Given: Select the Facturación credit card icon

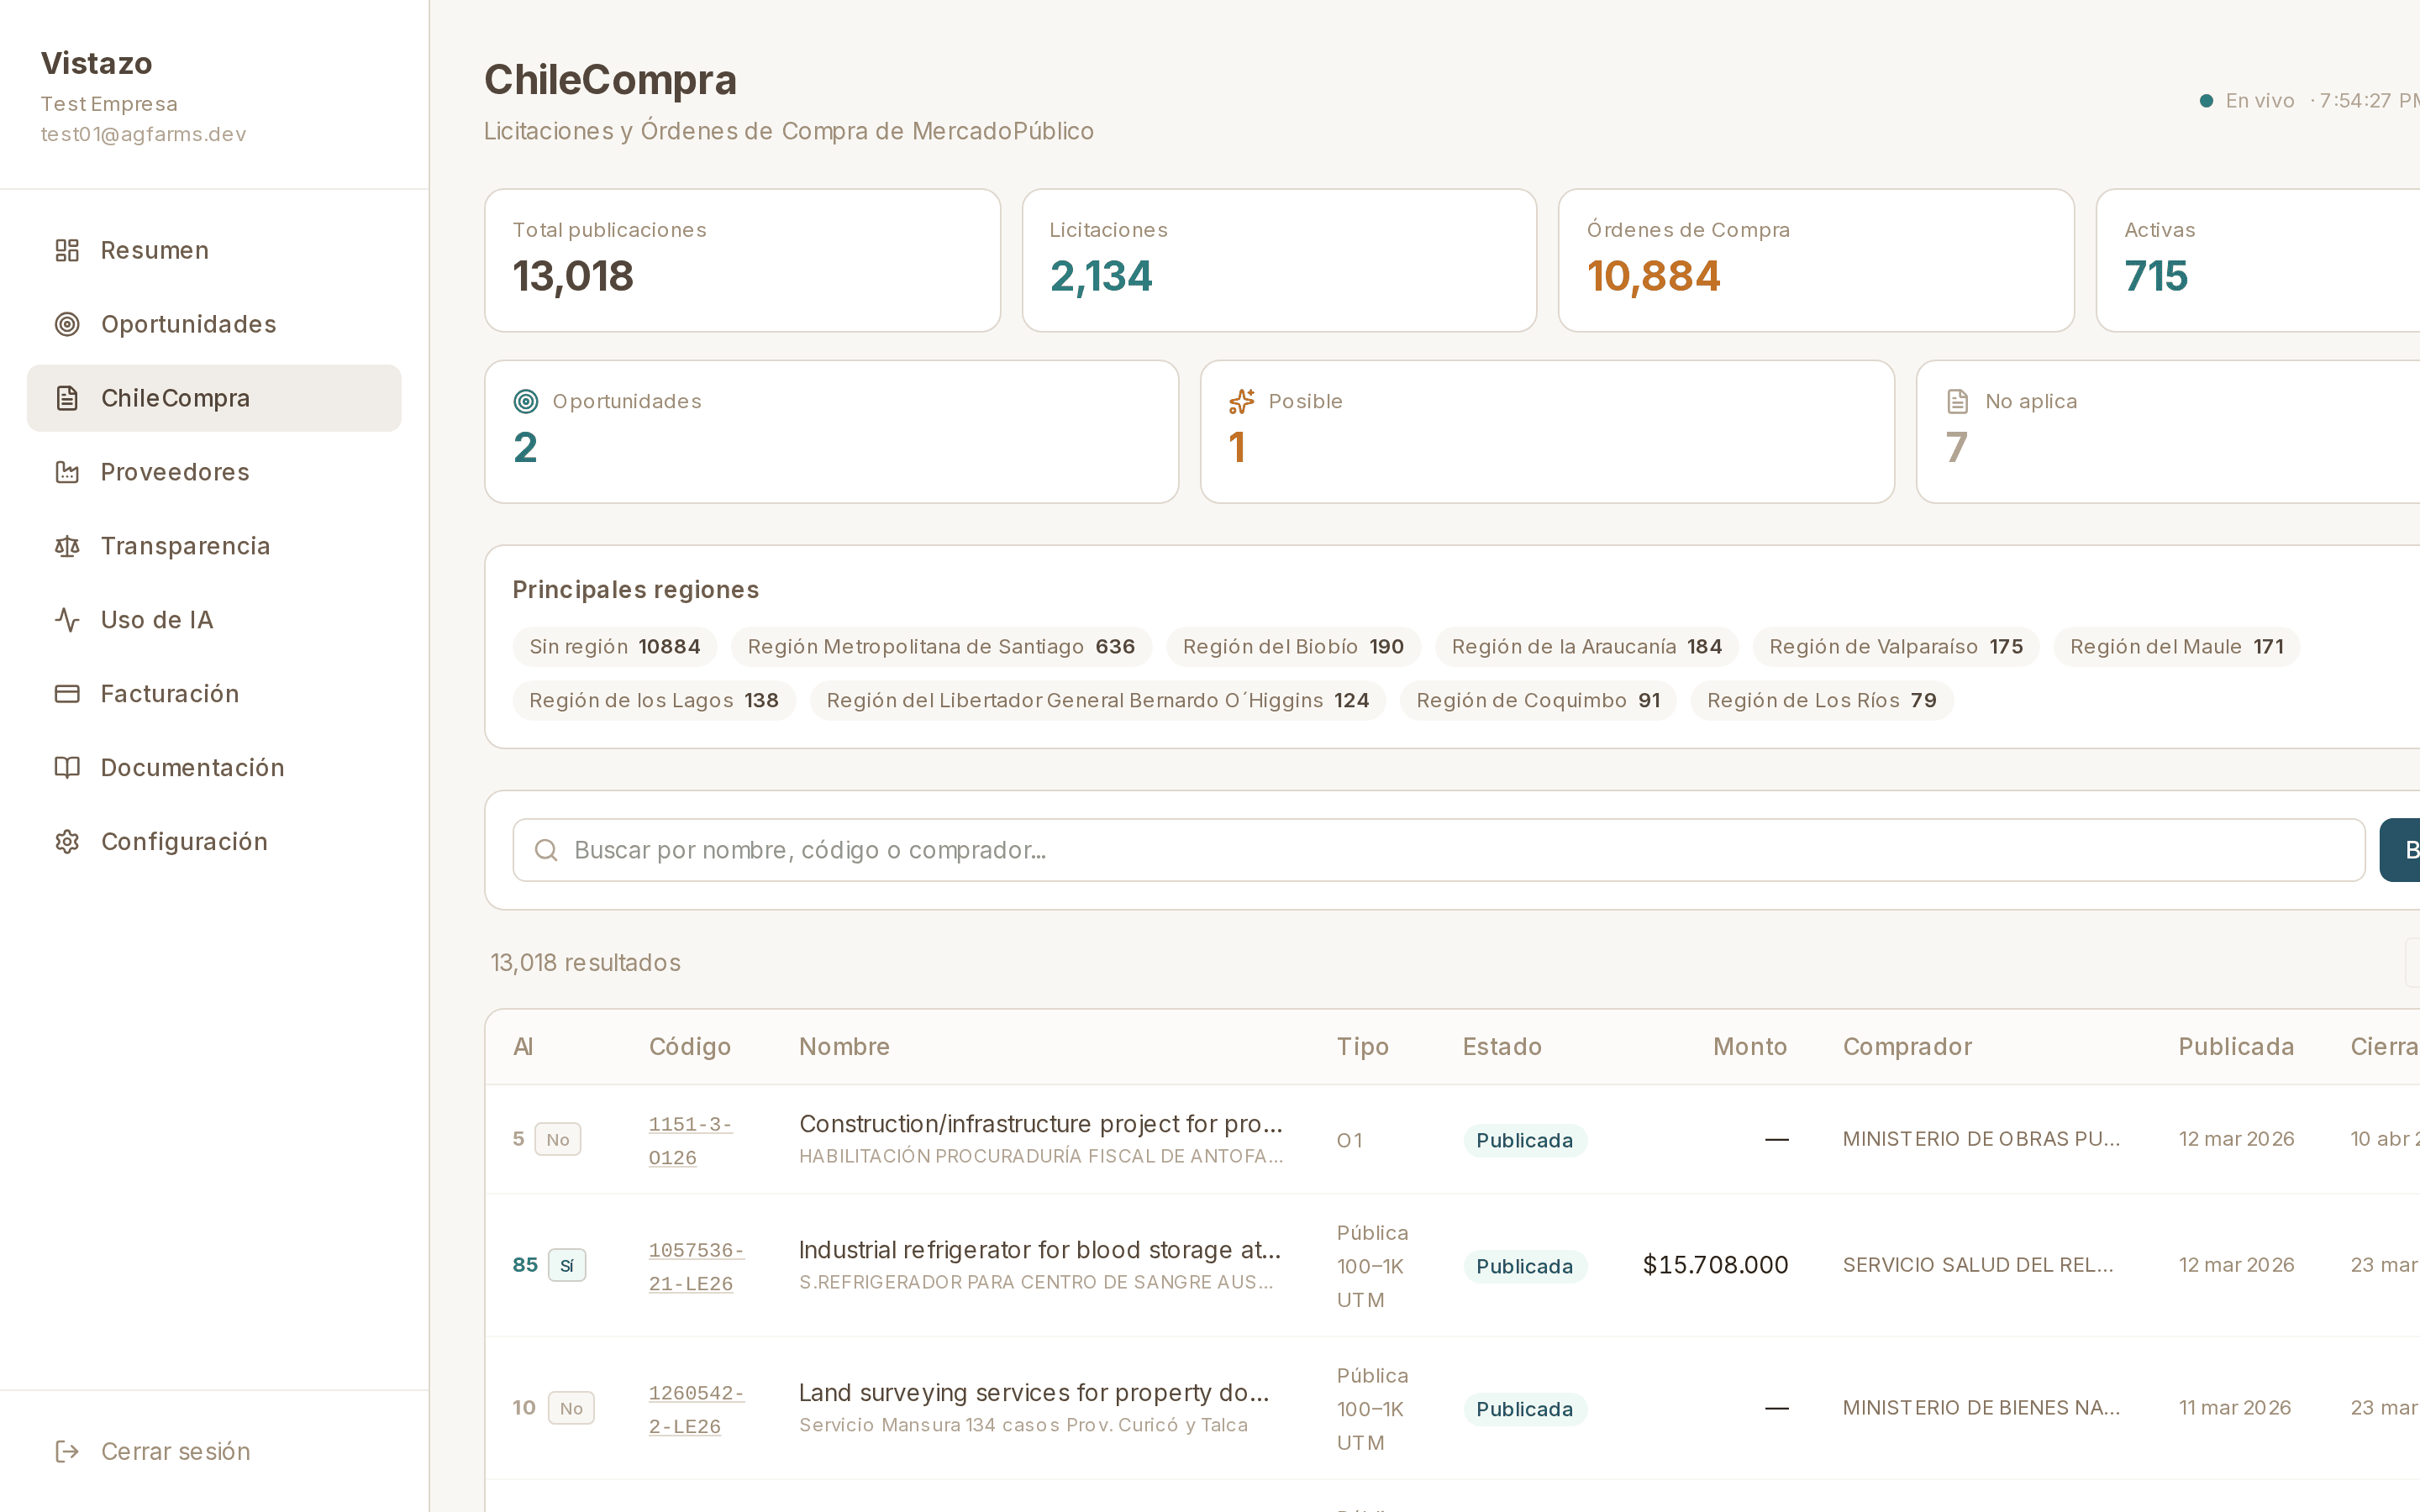Looking at the screenshot, I should pos(66,693).
